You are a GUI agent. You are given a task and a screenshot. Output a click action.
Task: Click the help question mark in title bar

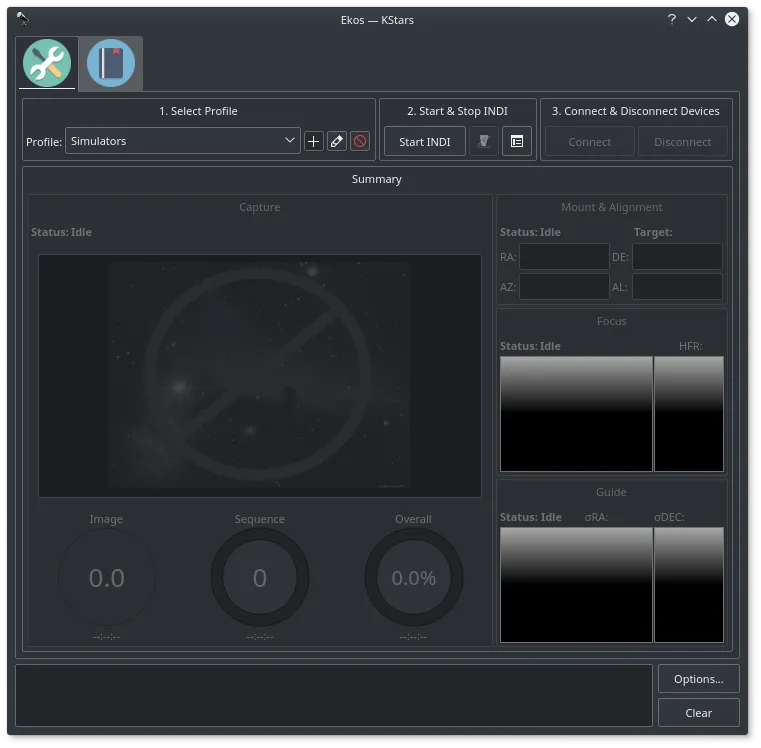(672, 19)
